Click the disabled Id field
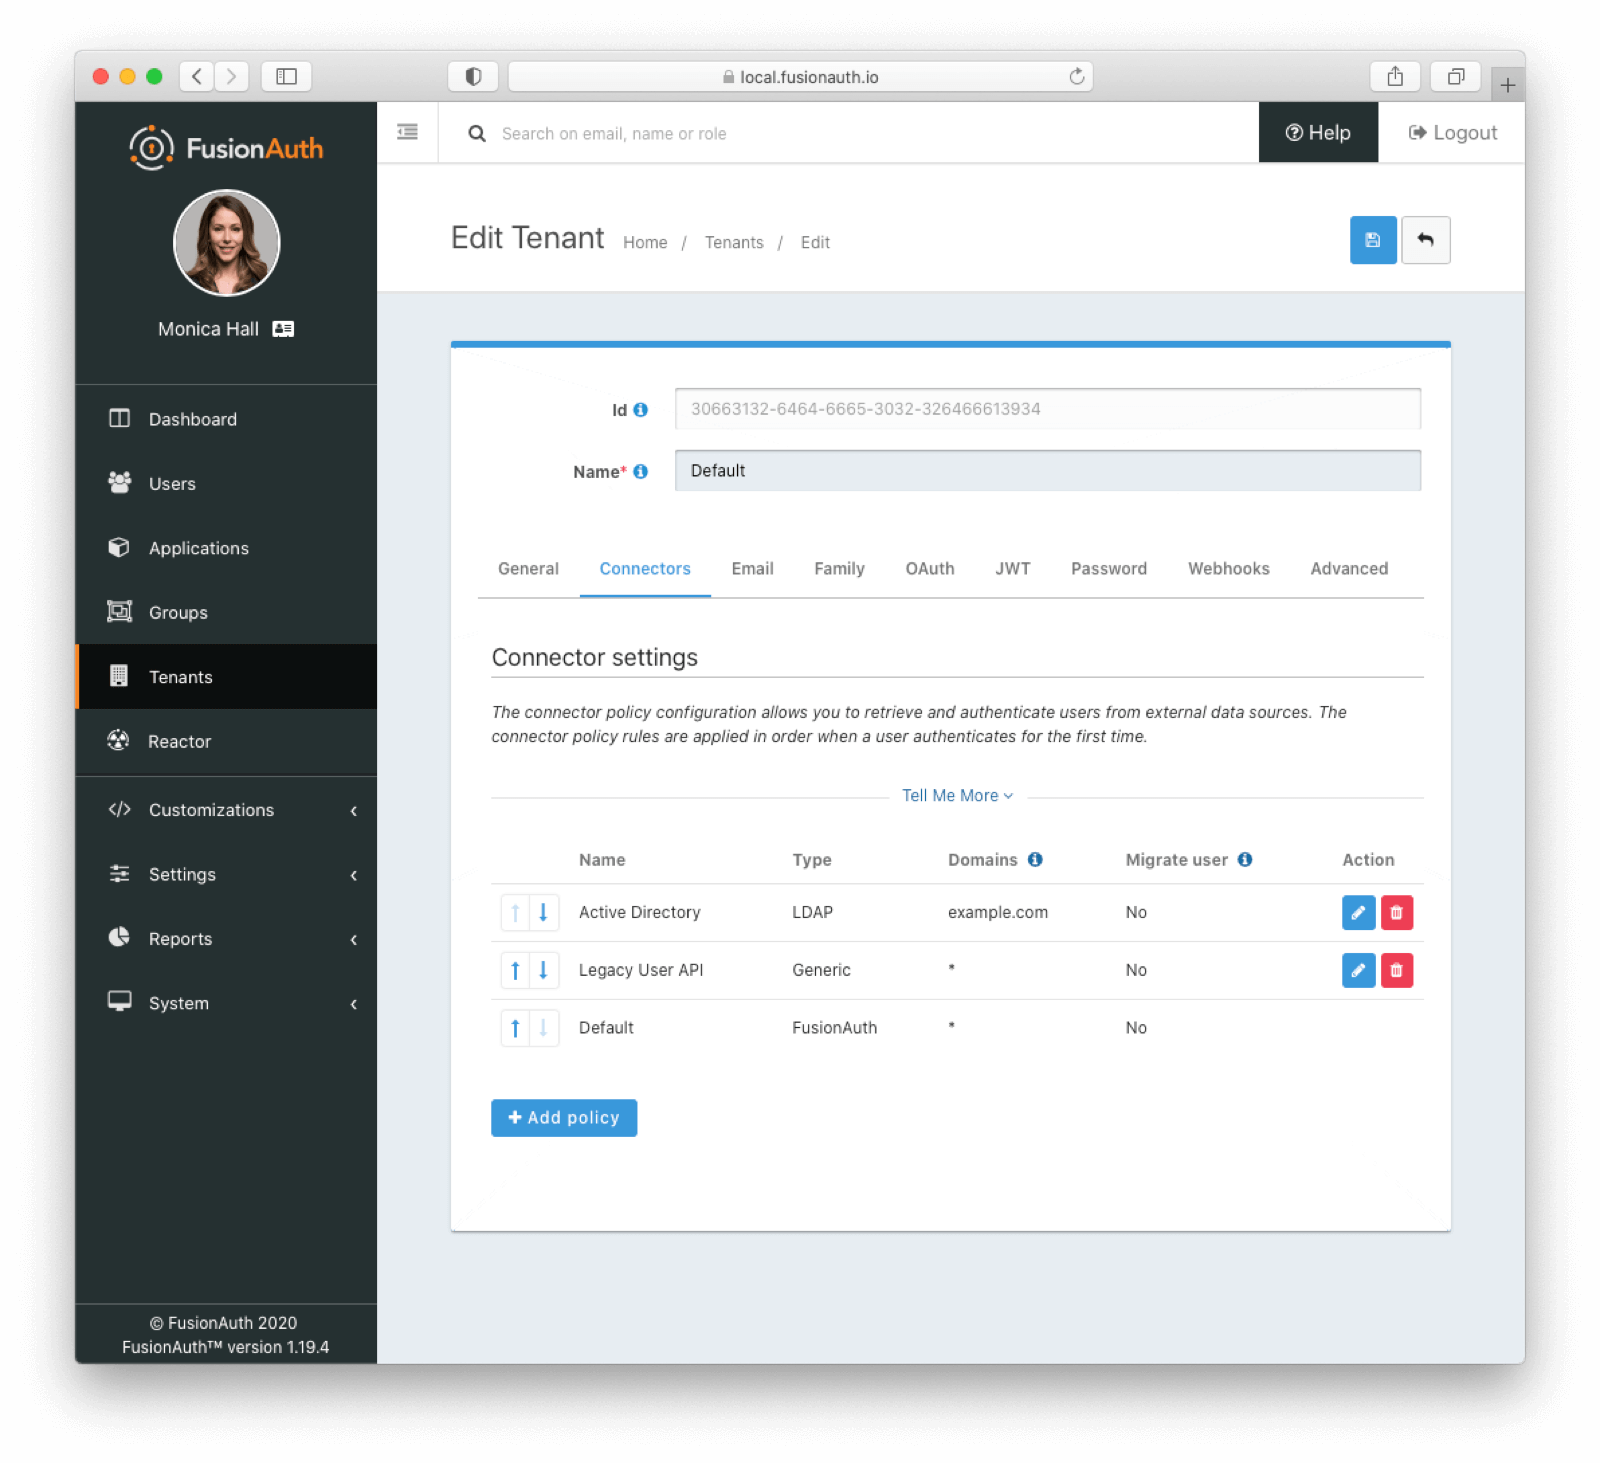The height and width of the screenshot is (1463, 1600). click(x=1047, y=408)
